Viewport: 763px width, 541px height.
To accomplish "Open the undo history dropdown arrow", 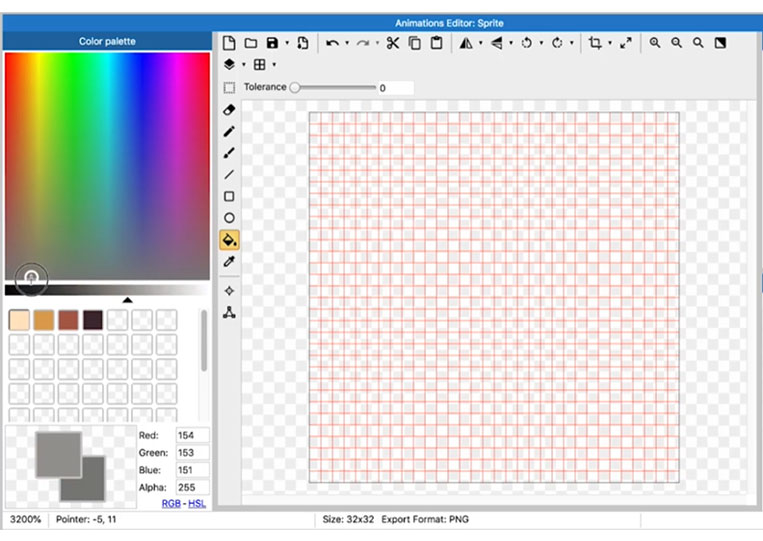I will [347, 43].
